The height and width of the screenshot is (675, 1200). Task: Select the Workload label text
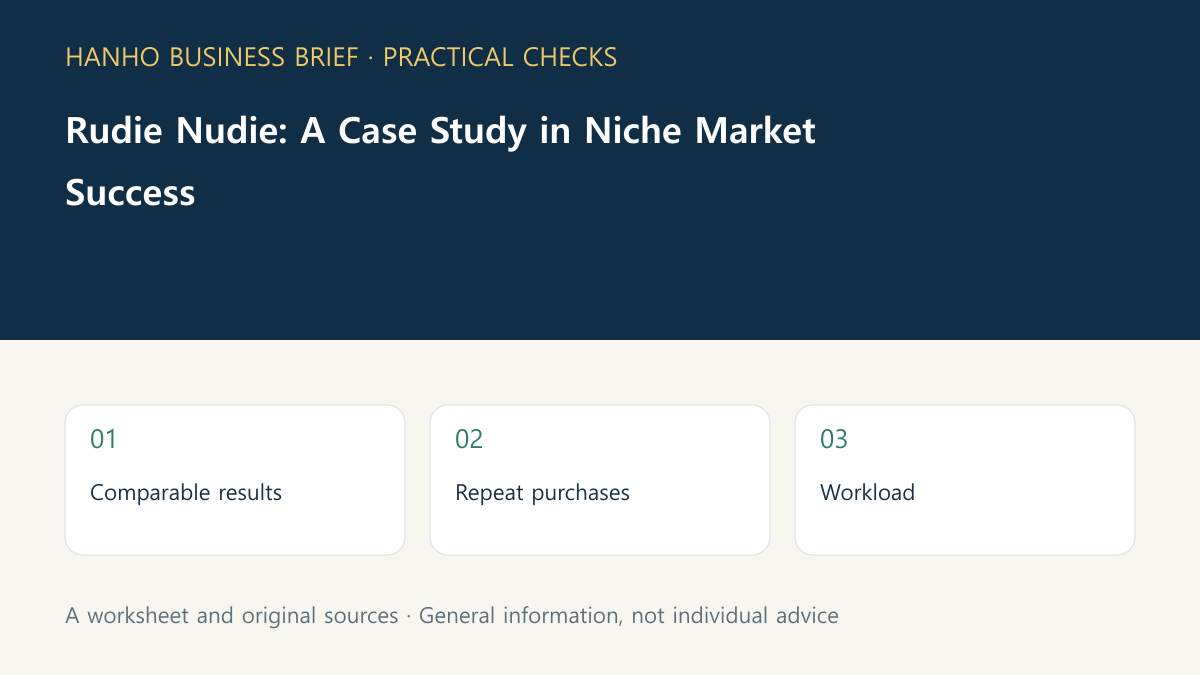[867, 492]
